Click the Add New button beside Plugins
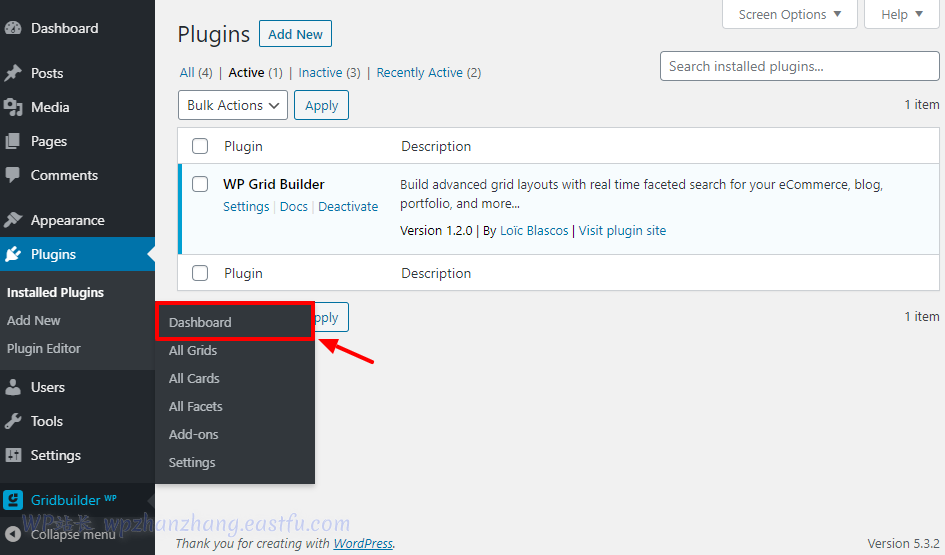 [x=295, y=34]
